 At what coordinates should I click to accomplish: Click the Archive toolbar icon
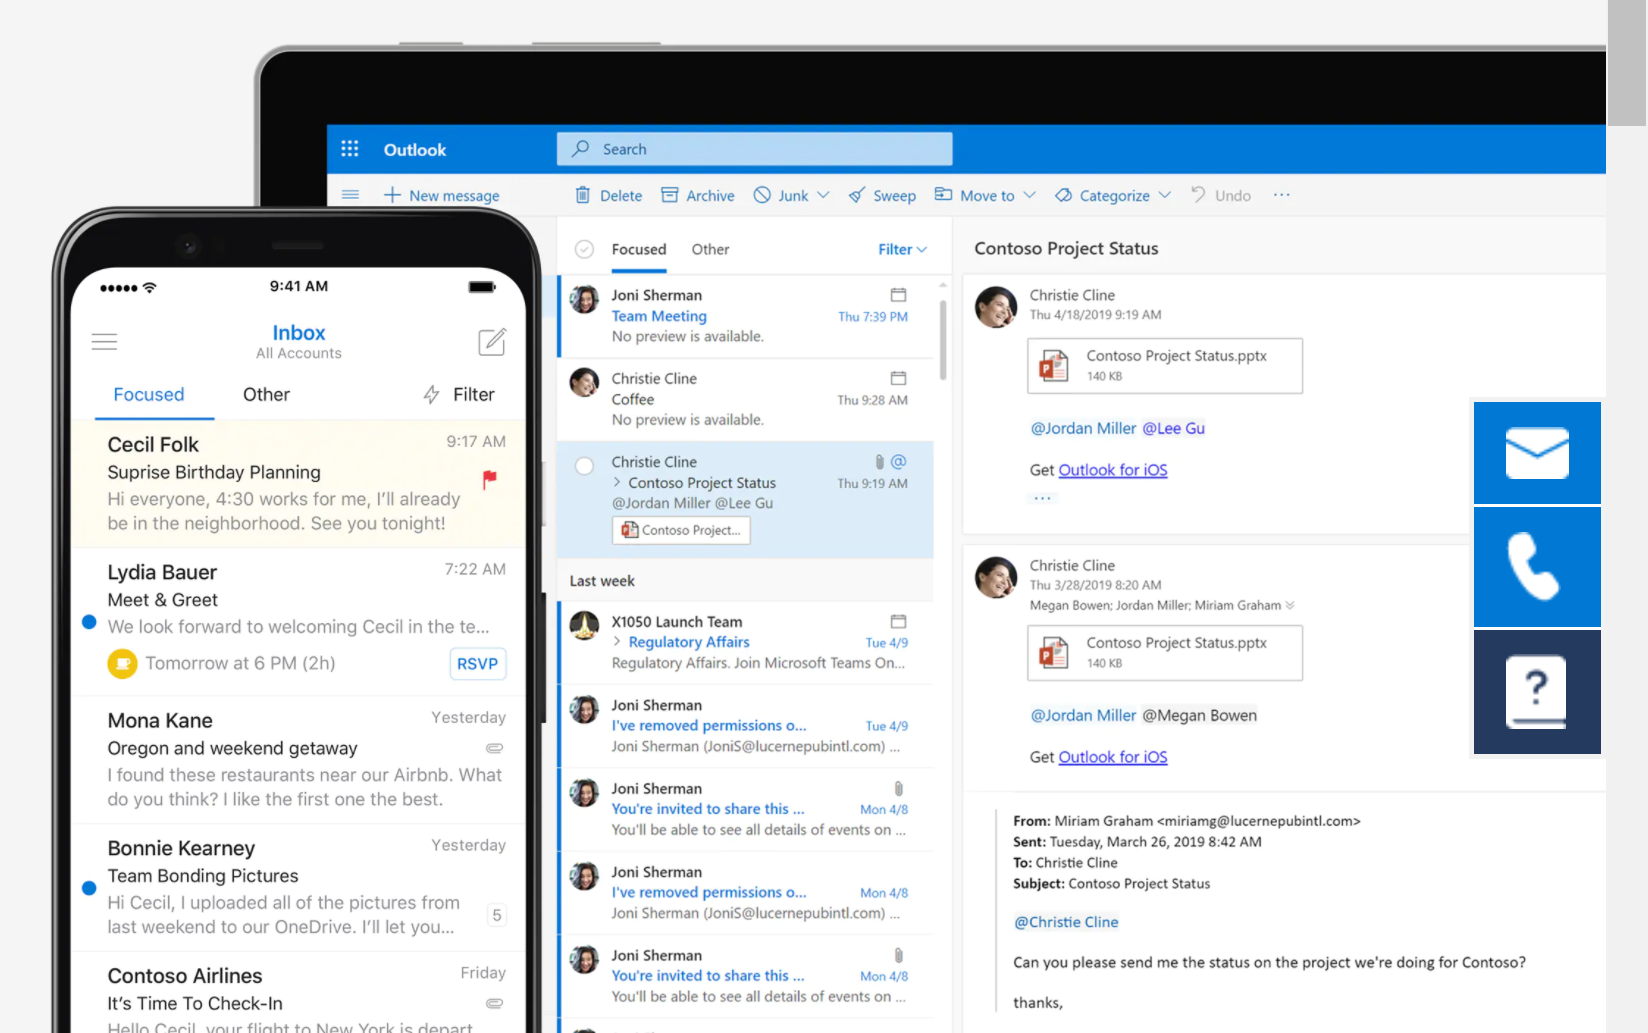(x=670, y=195)
